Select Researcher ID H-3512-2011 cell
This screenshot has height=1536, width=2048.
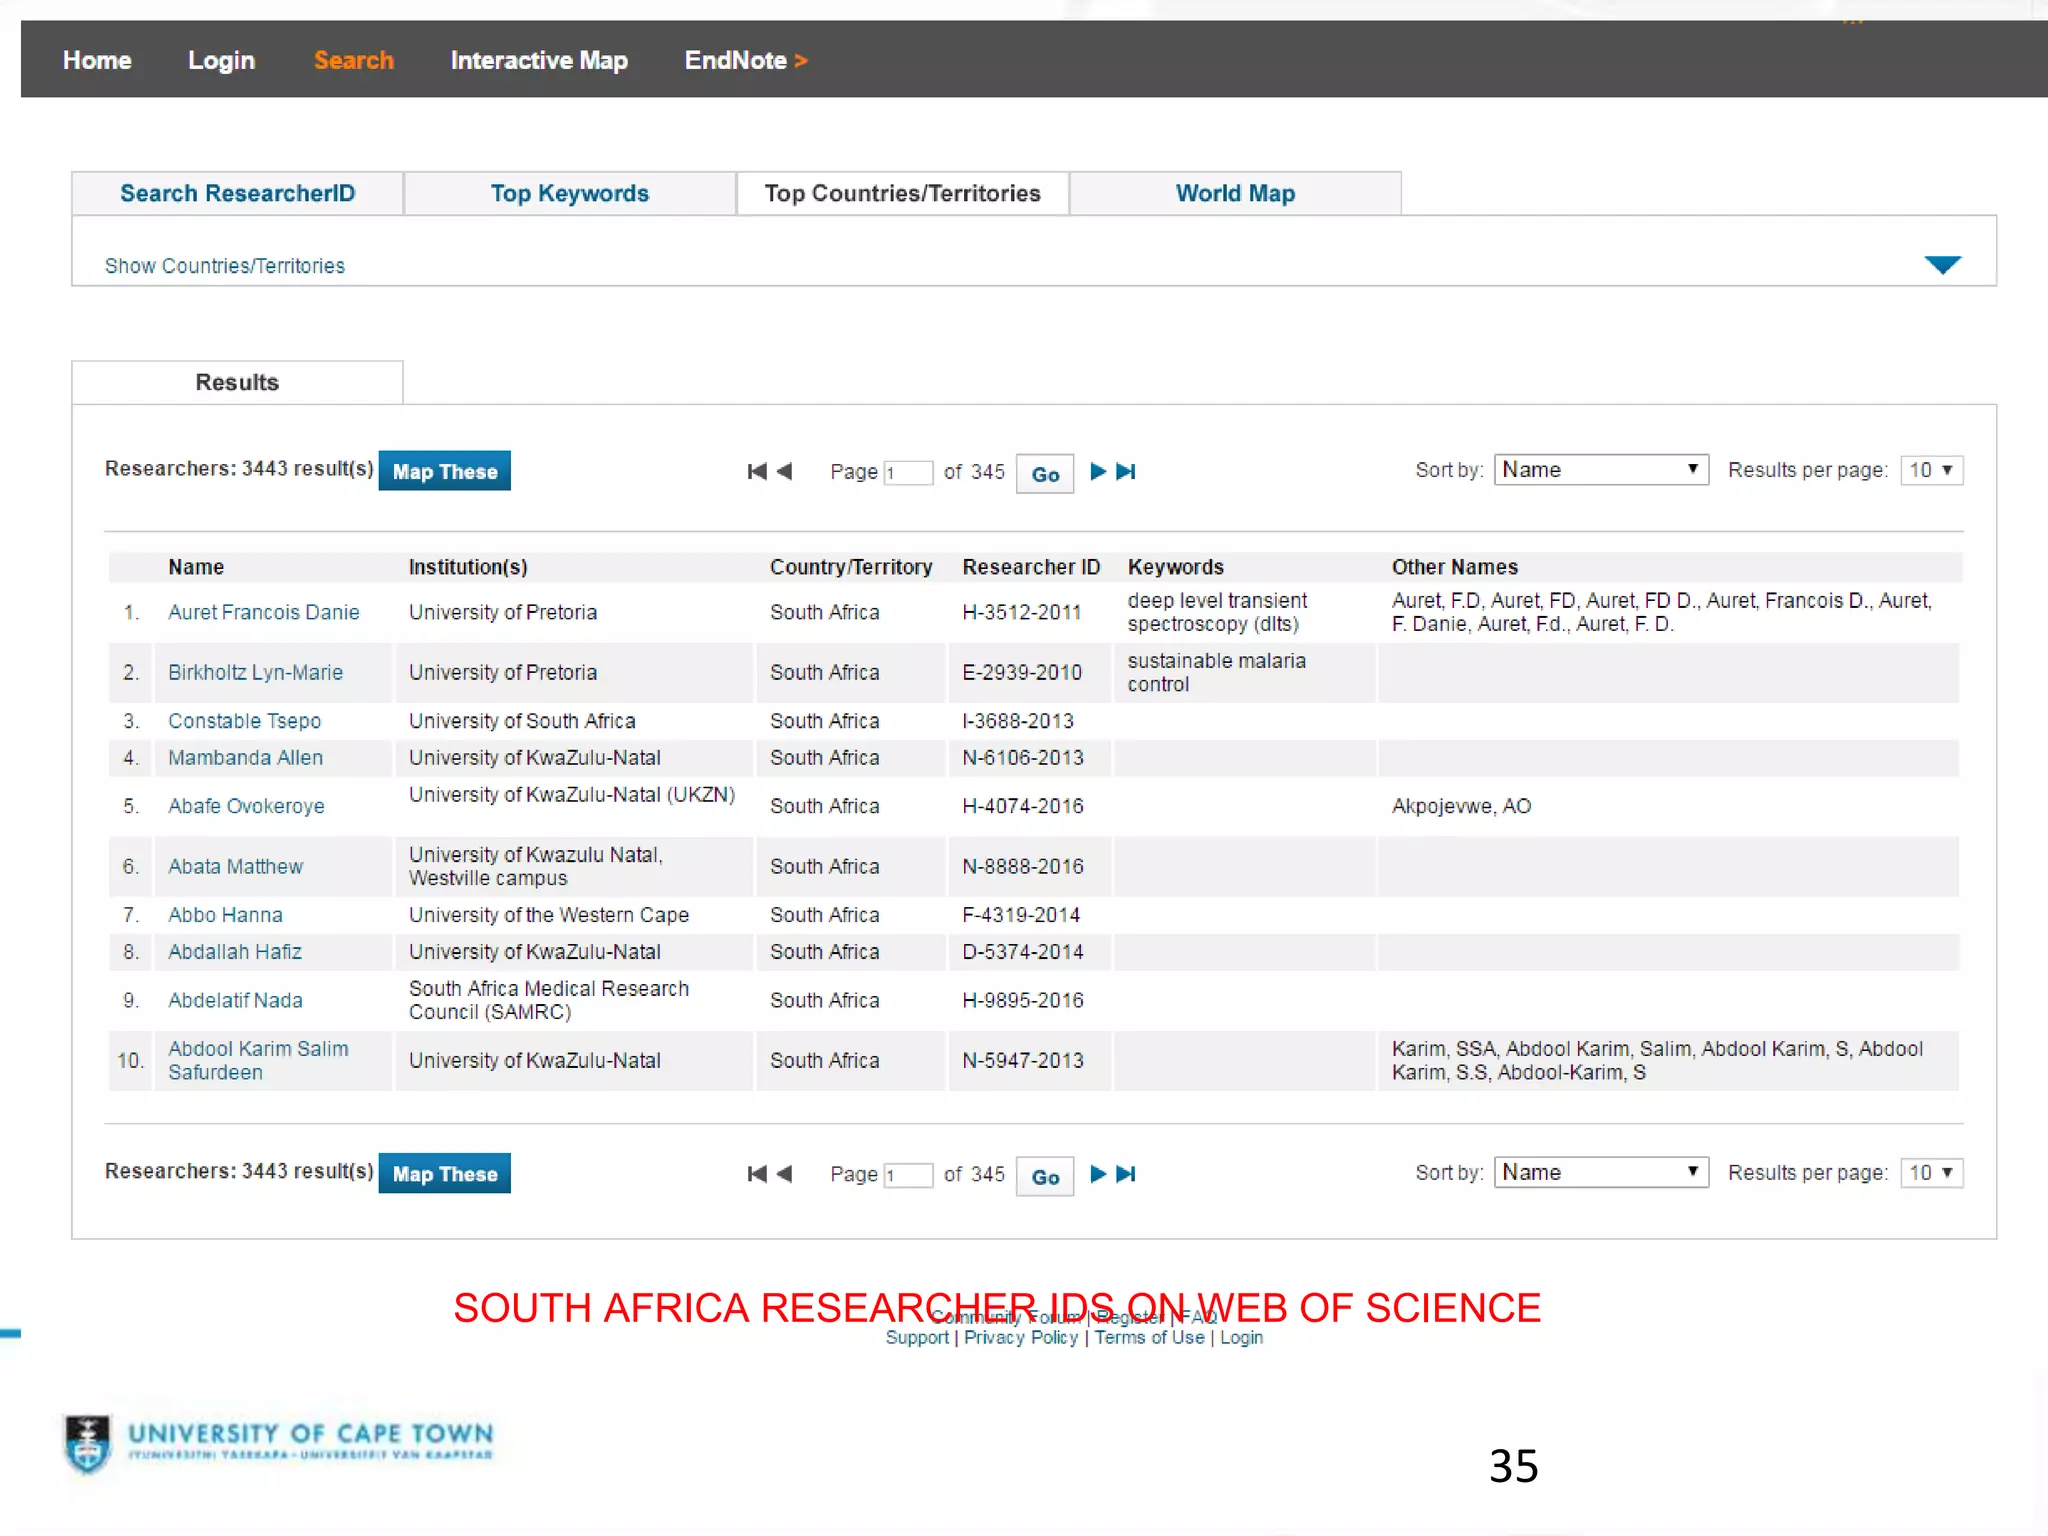pos(1022,612)
